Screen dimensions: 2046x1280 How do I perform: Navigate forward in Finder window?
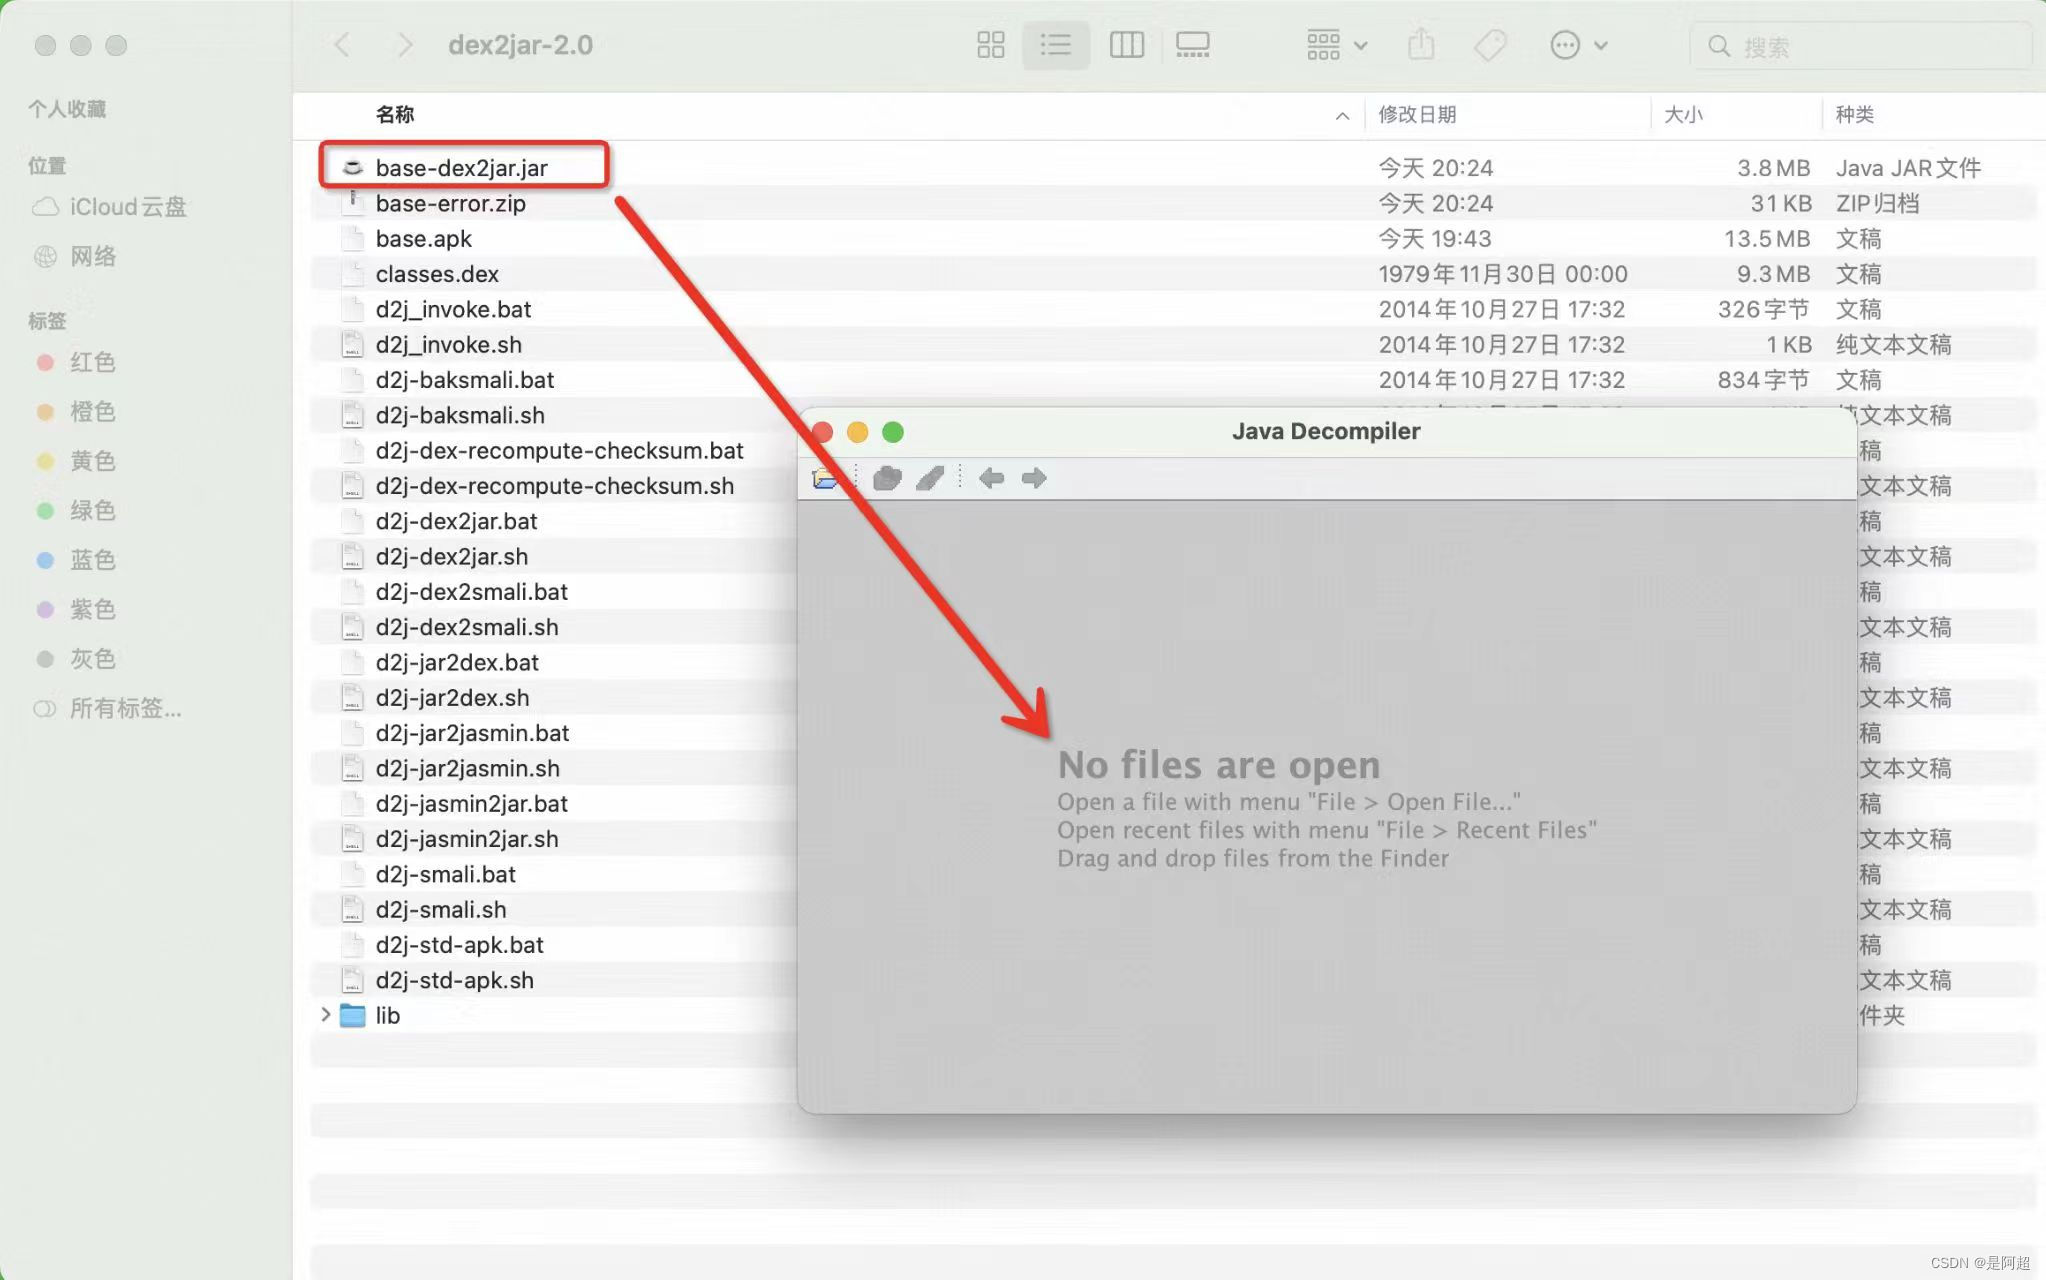pyautogui.click(x=404, y=45)
